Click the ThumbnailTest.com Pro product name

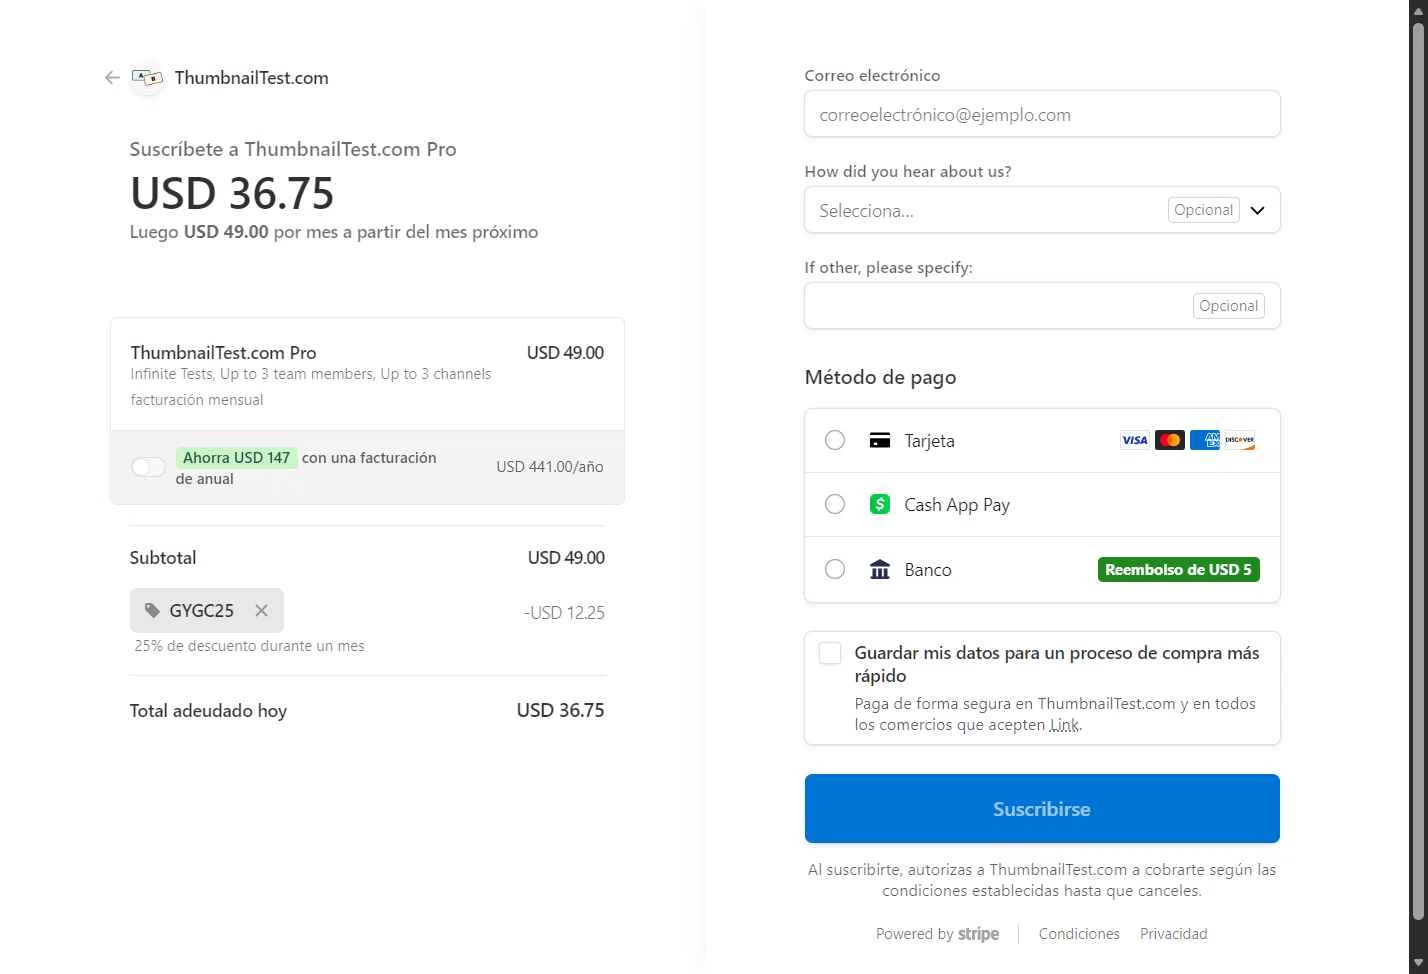point(223,353)
